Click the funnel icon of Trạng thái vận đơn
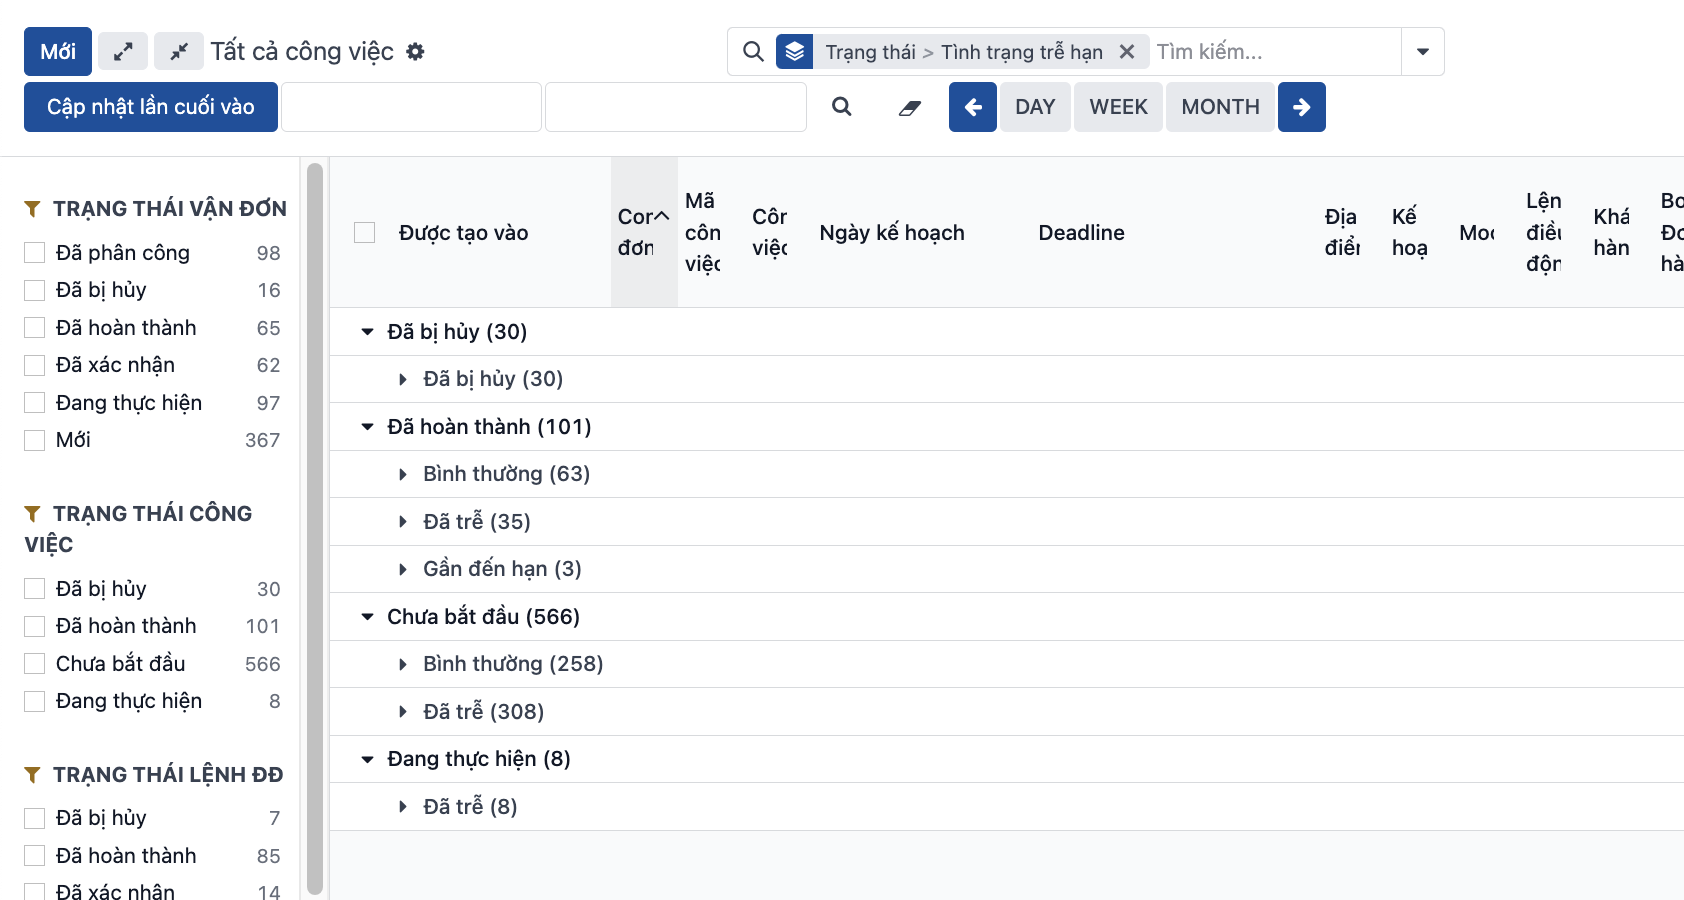This screenshot has width=1684, height=900. click(x=33, y=209)
